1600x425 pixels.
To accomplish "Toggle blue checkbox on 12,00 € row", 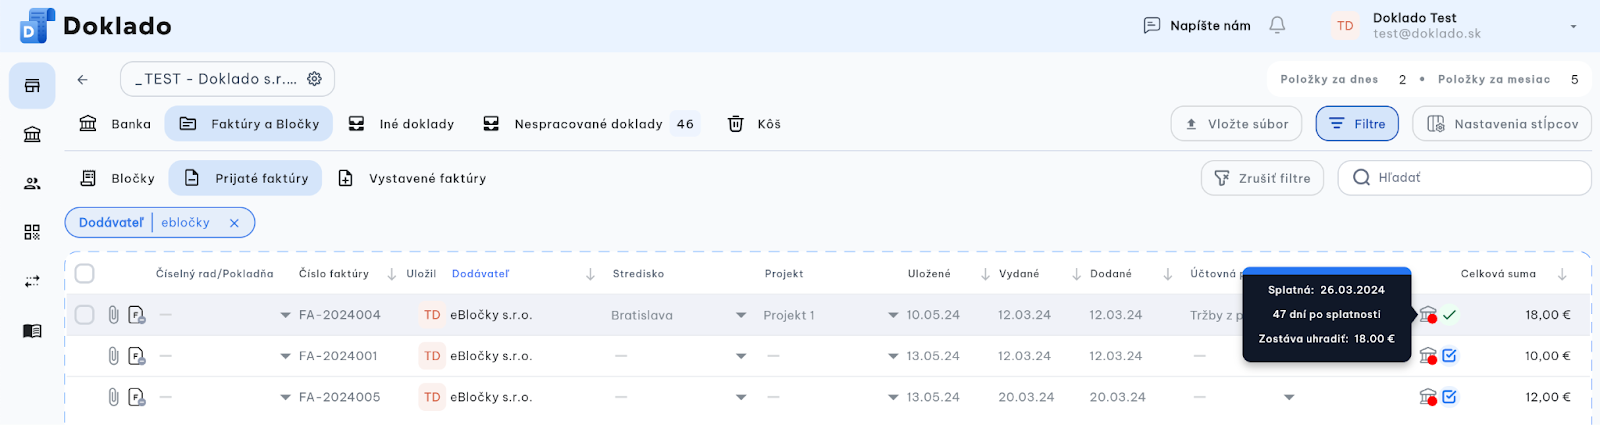I will [1450, 397].
